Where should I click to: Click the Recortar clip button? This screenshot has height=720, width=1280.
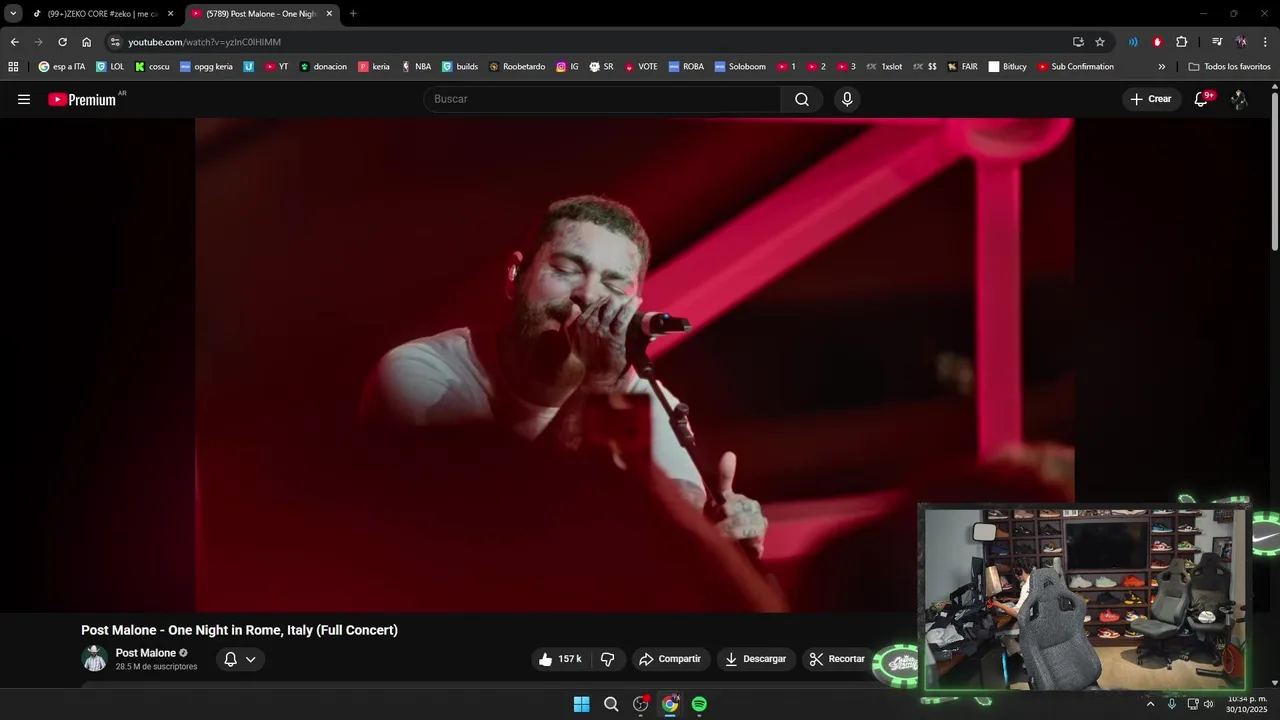(x=838, y=659)
